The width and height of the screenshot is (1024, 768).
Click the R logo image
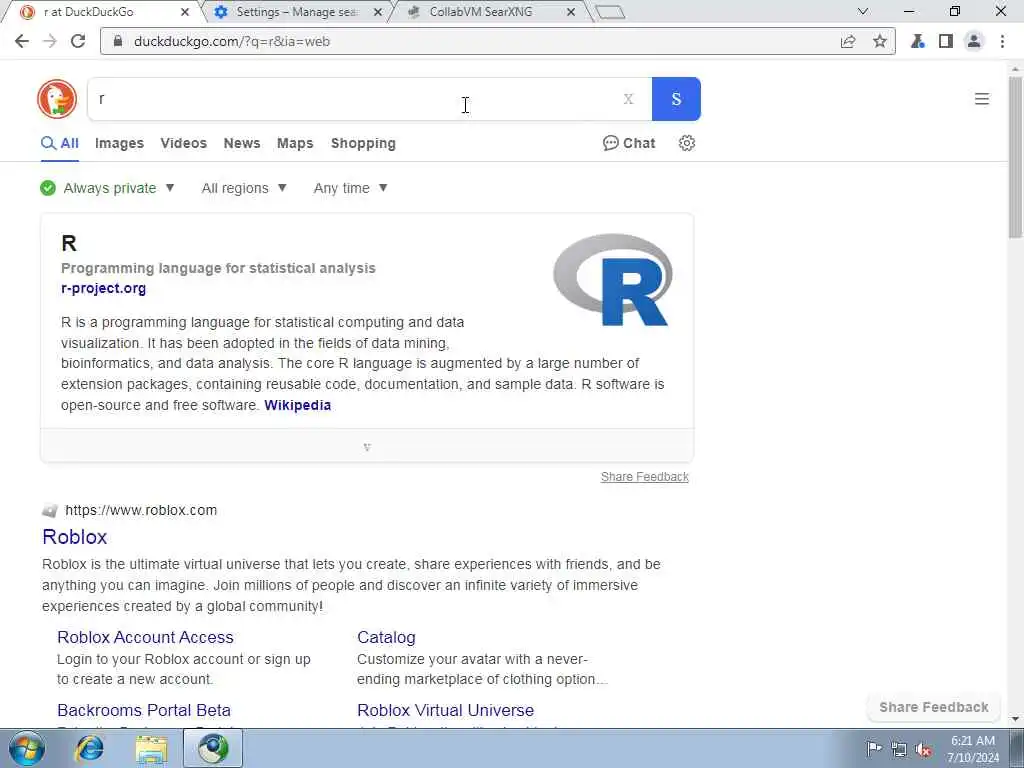pos(613,280)
